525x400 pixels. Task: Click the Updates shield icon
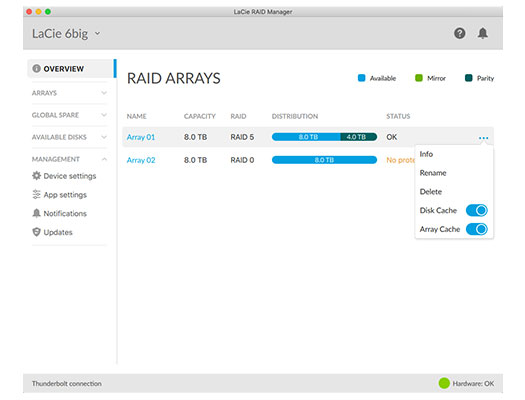[36, 232]
